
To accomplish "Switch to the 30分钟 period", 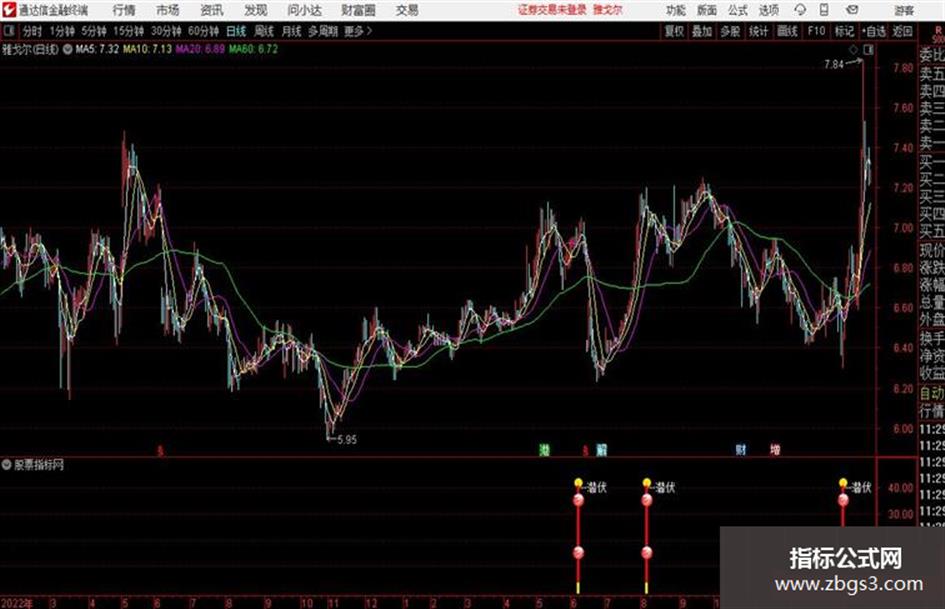I will pyautogui.click(x=166, y=31).
